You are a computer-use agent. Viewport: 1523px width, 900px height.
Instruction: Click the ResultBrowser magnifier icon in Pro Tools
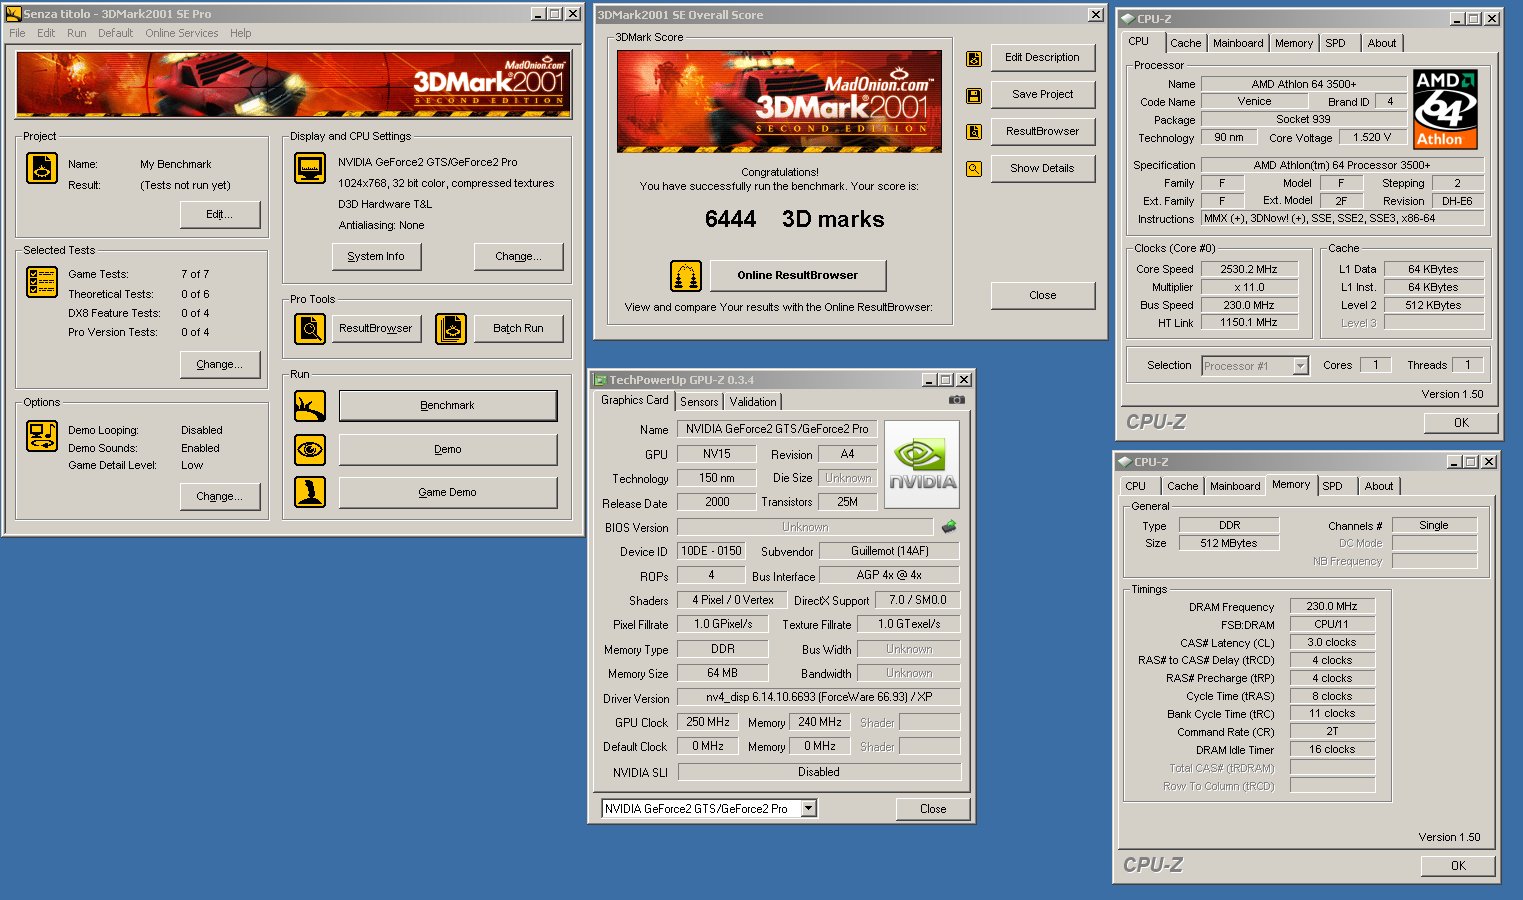tap(310, 328)
